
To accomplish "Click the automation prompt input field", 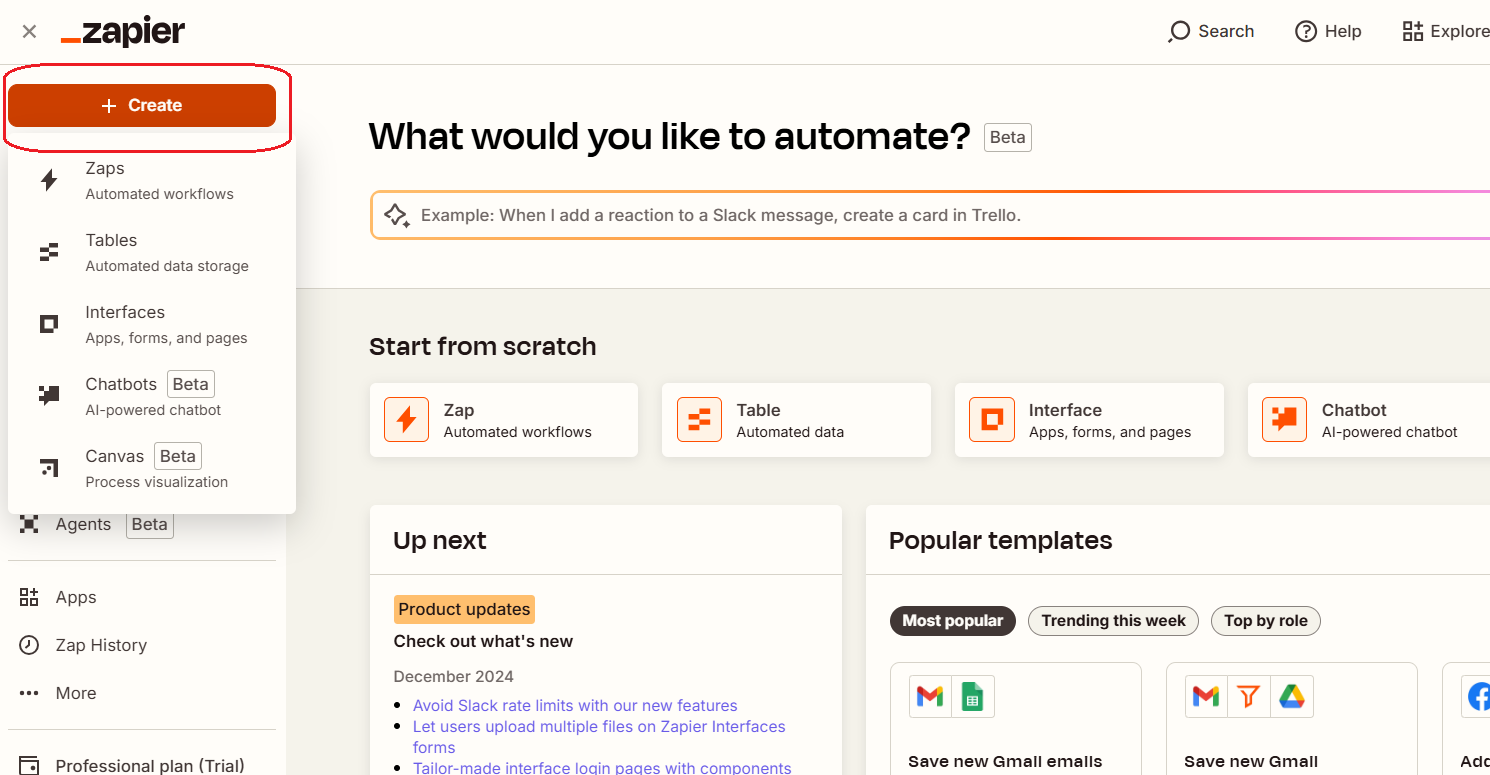I will pyautogui.click(x=930, y=215).
